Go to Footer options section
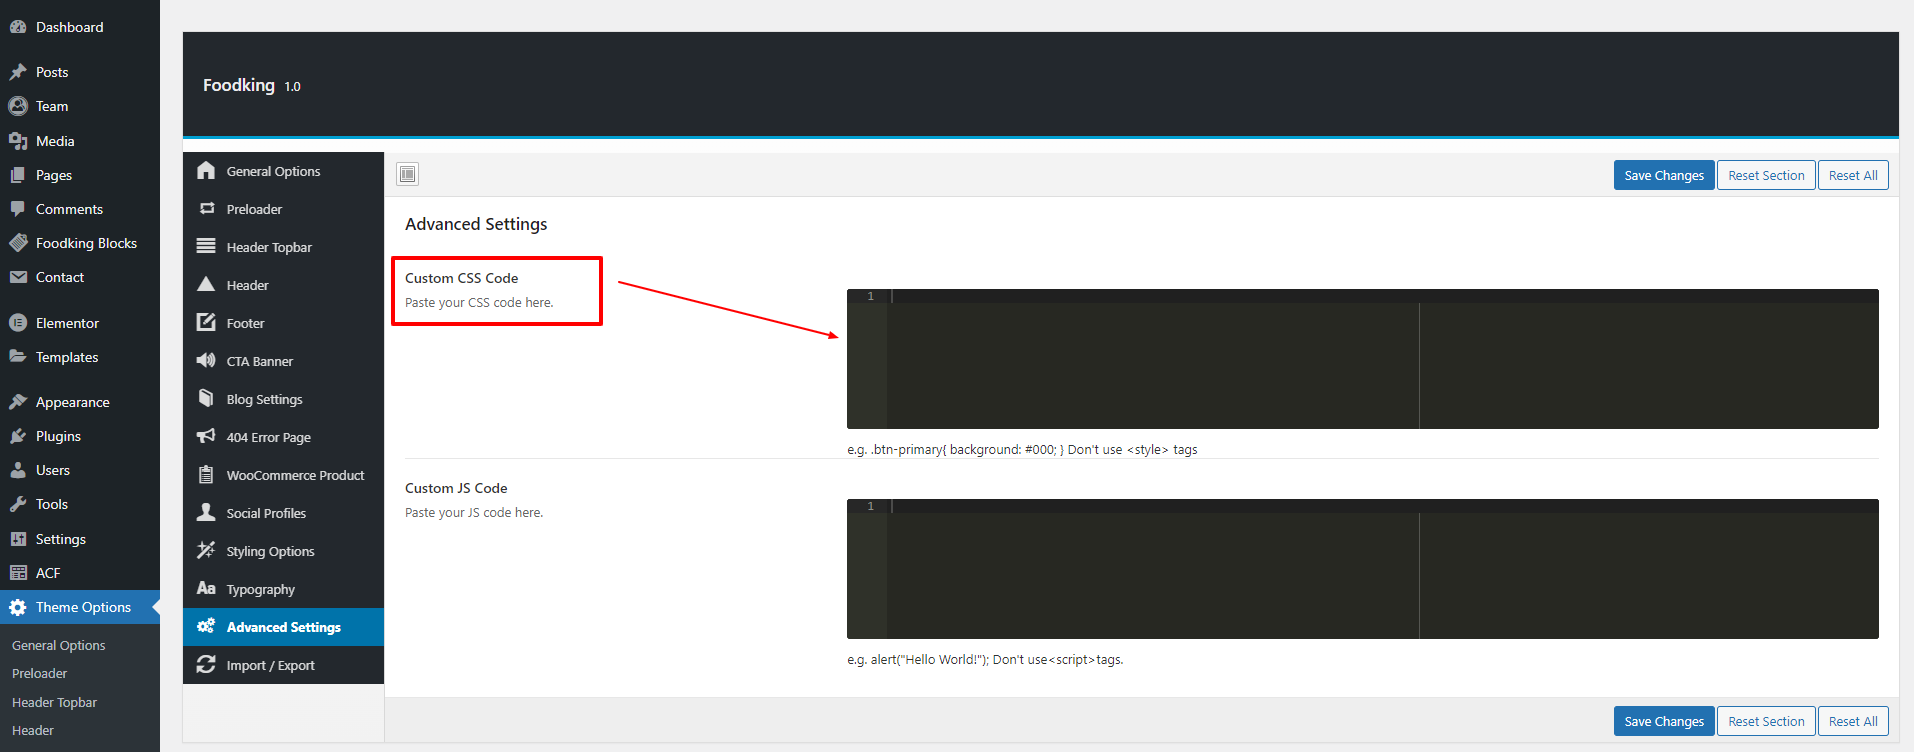Screen dimensions: 1914x752 point(245,323)
